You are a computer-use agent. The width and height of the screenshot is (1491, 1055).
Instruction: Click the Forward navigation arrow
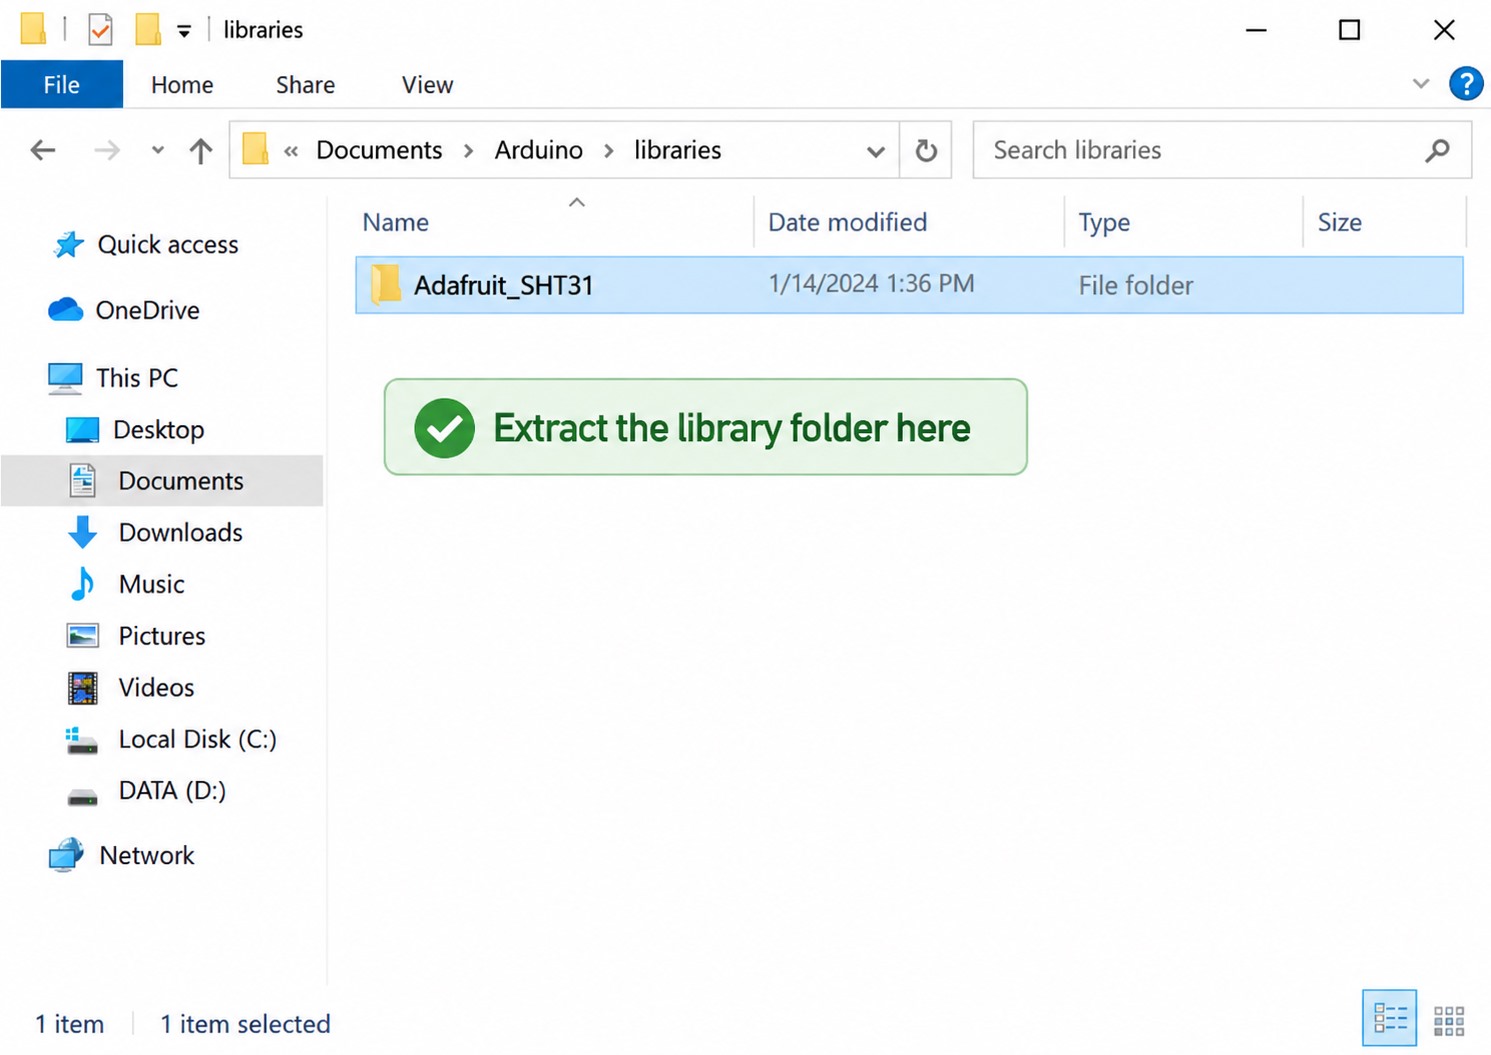[x=106, y=151]
